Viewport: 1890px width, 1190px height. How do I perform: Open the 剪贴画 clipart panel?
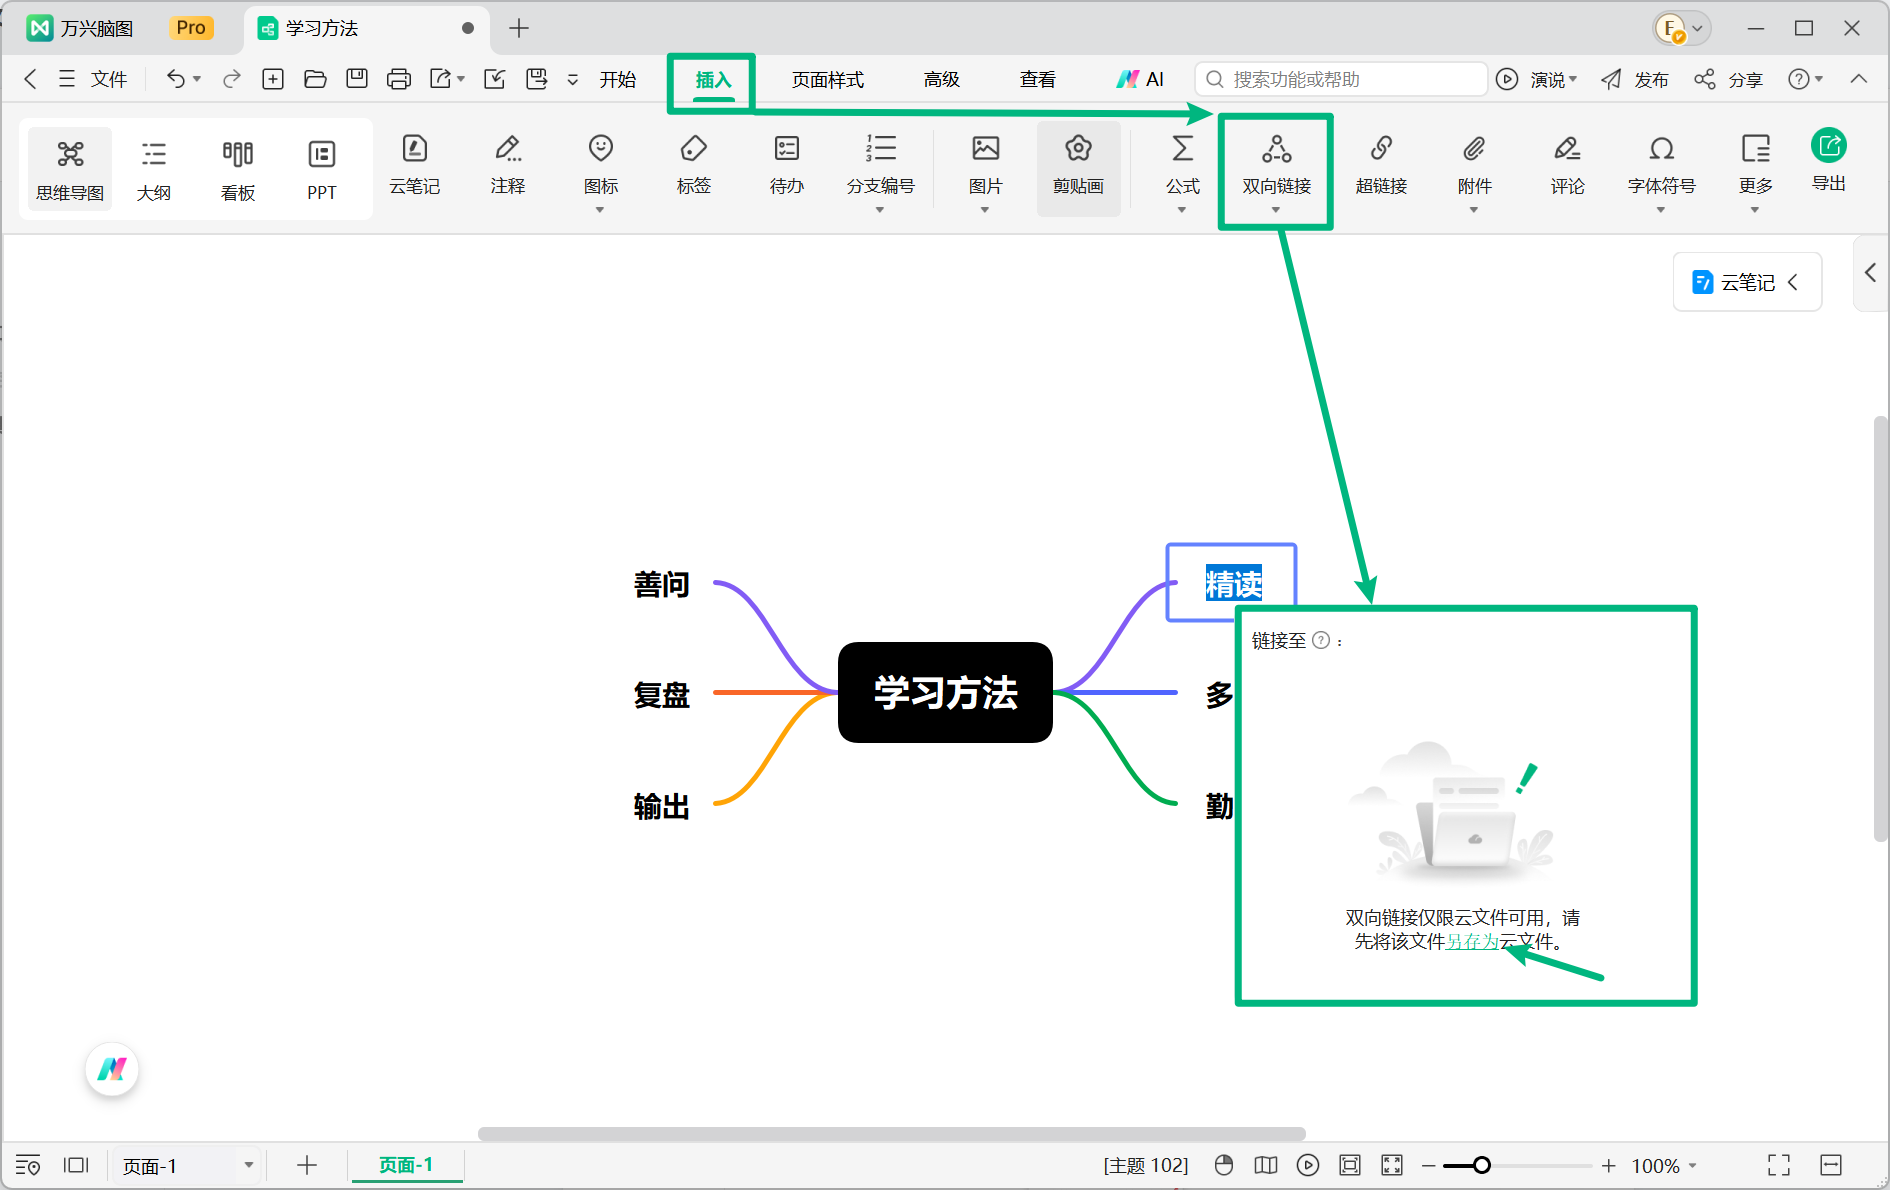click(x=1078, y=168)
